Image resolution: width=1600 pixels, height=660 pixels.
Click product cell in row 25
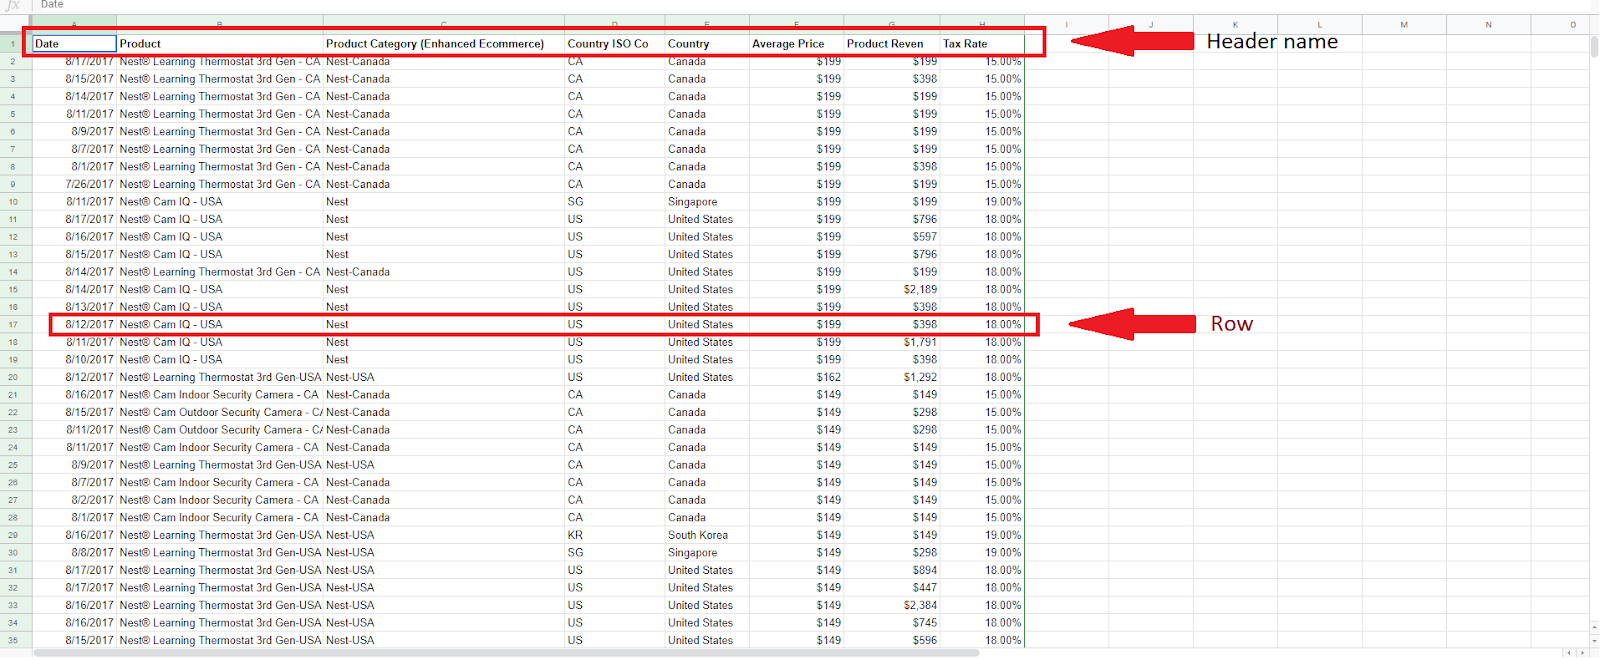click(219, 465)
